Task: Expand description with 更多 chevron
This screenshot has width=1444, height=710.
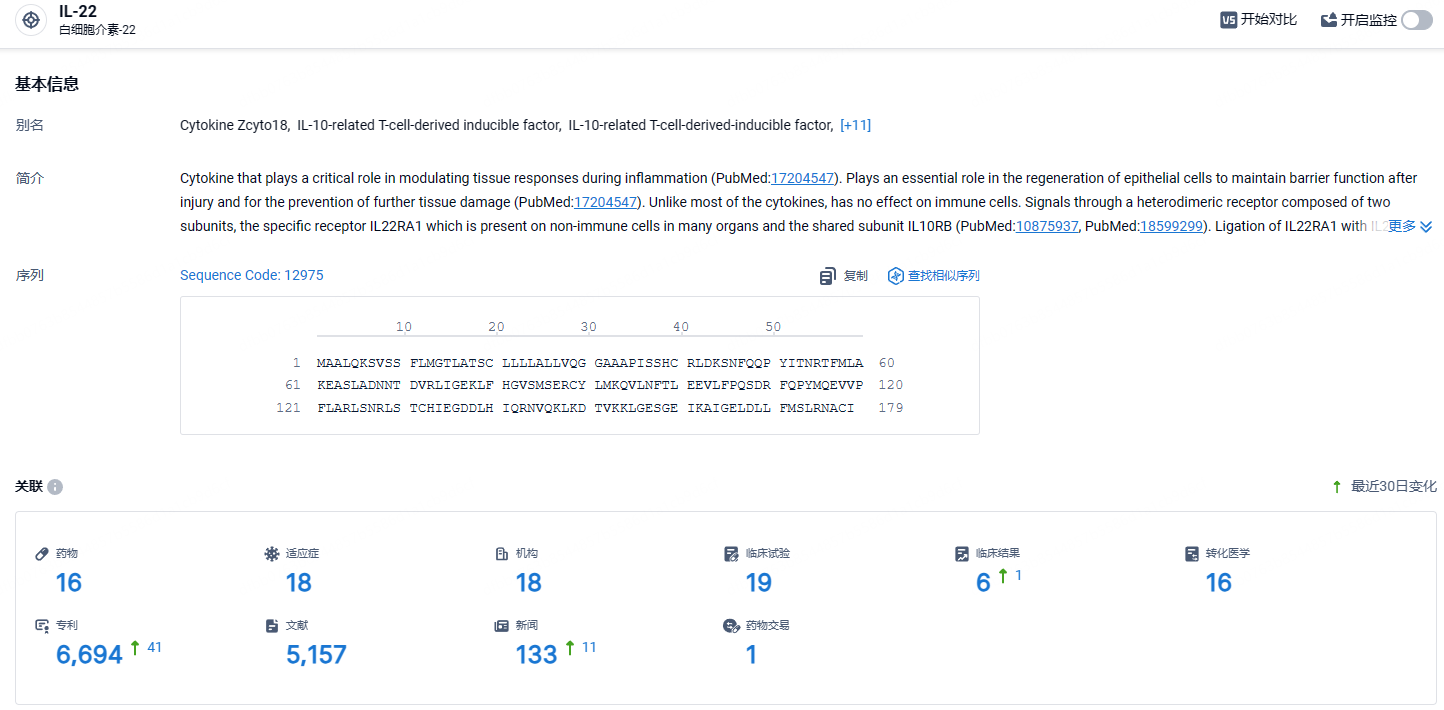Action: pyautogui.click(x=1411, y=226)
